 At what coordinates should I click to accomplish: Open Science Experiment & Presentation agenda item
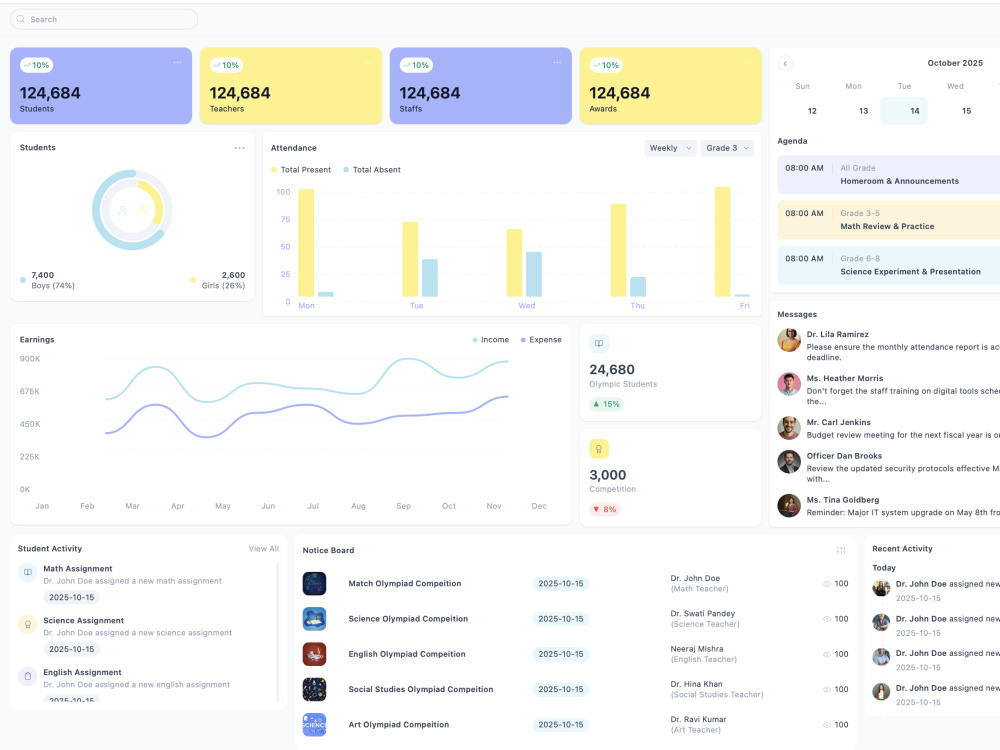(889, 265)
